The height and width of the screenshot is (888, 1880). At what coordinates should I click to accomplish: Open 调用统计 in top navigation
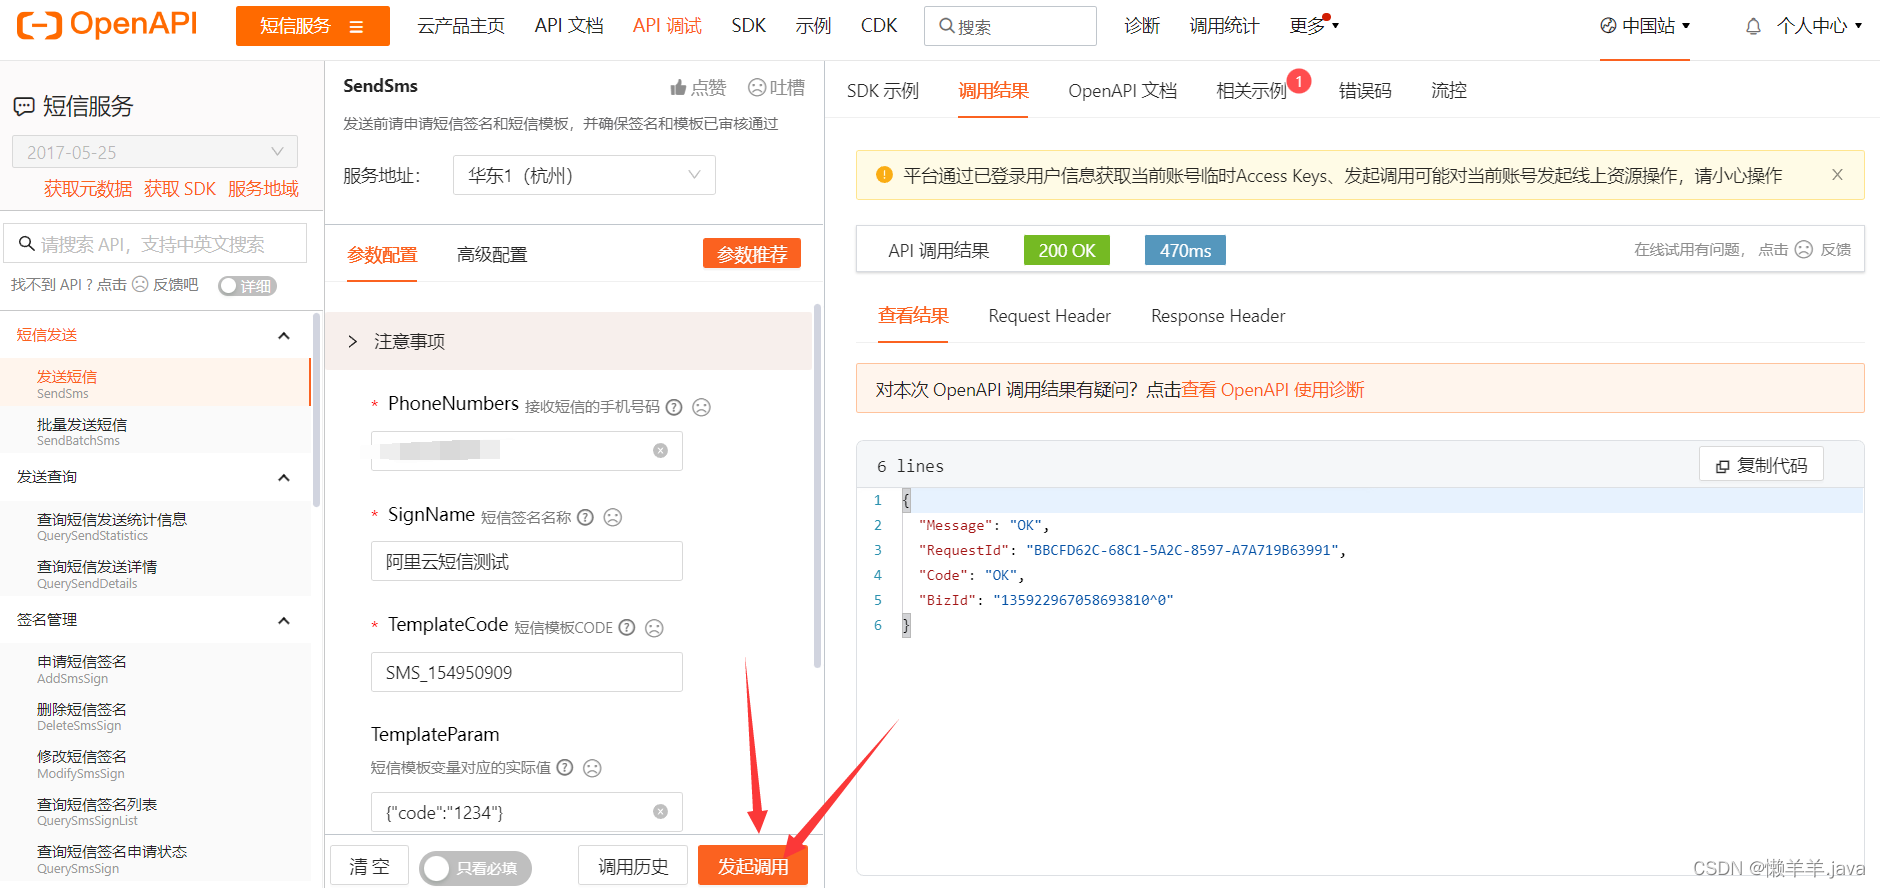click(1224, 26)
